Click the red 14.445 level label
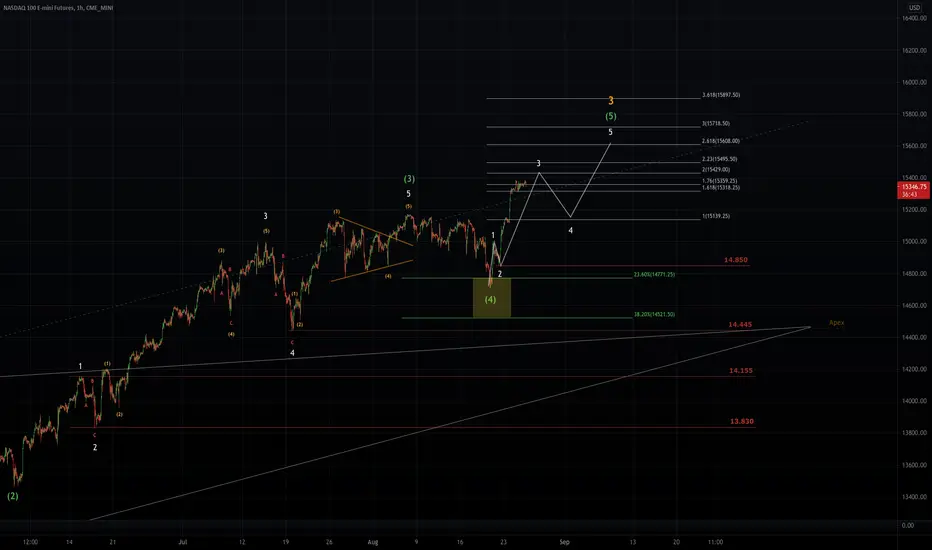Image resolution: width=932 pixels, height=550 pixels. click(x=741, y=325)
